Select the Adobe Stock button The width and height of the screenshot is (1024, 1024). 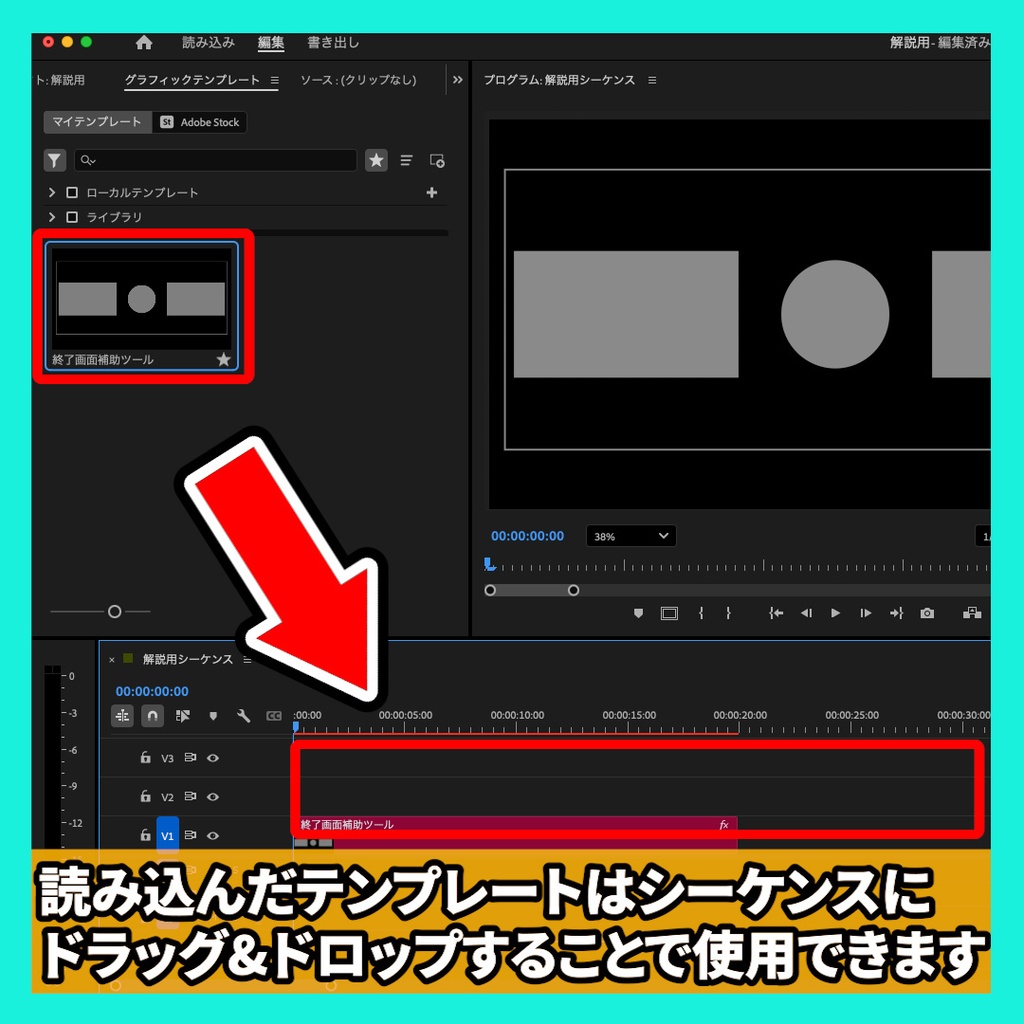click(x=200, y=122)
